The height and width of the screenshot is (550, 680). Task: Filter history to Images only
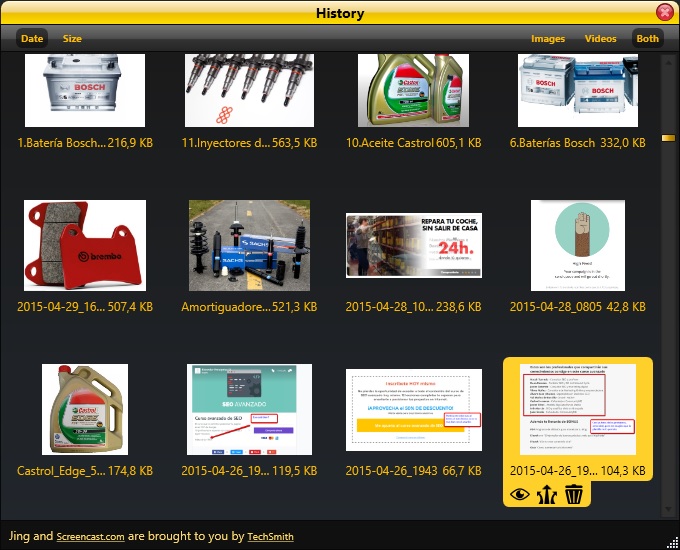pos(548,39)
